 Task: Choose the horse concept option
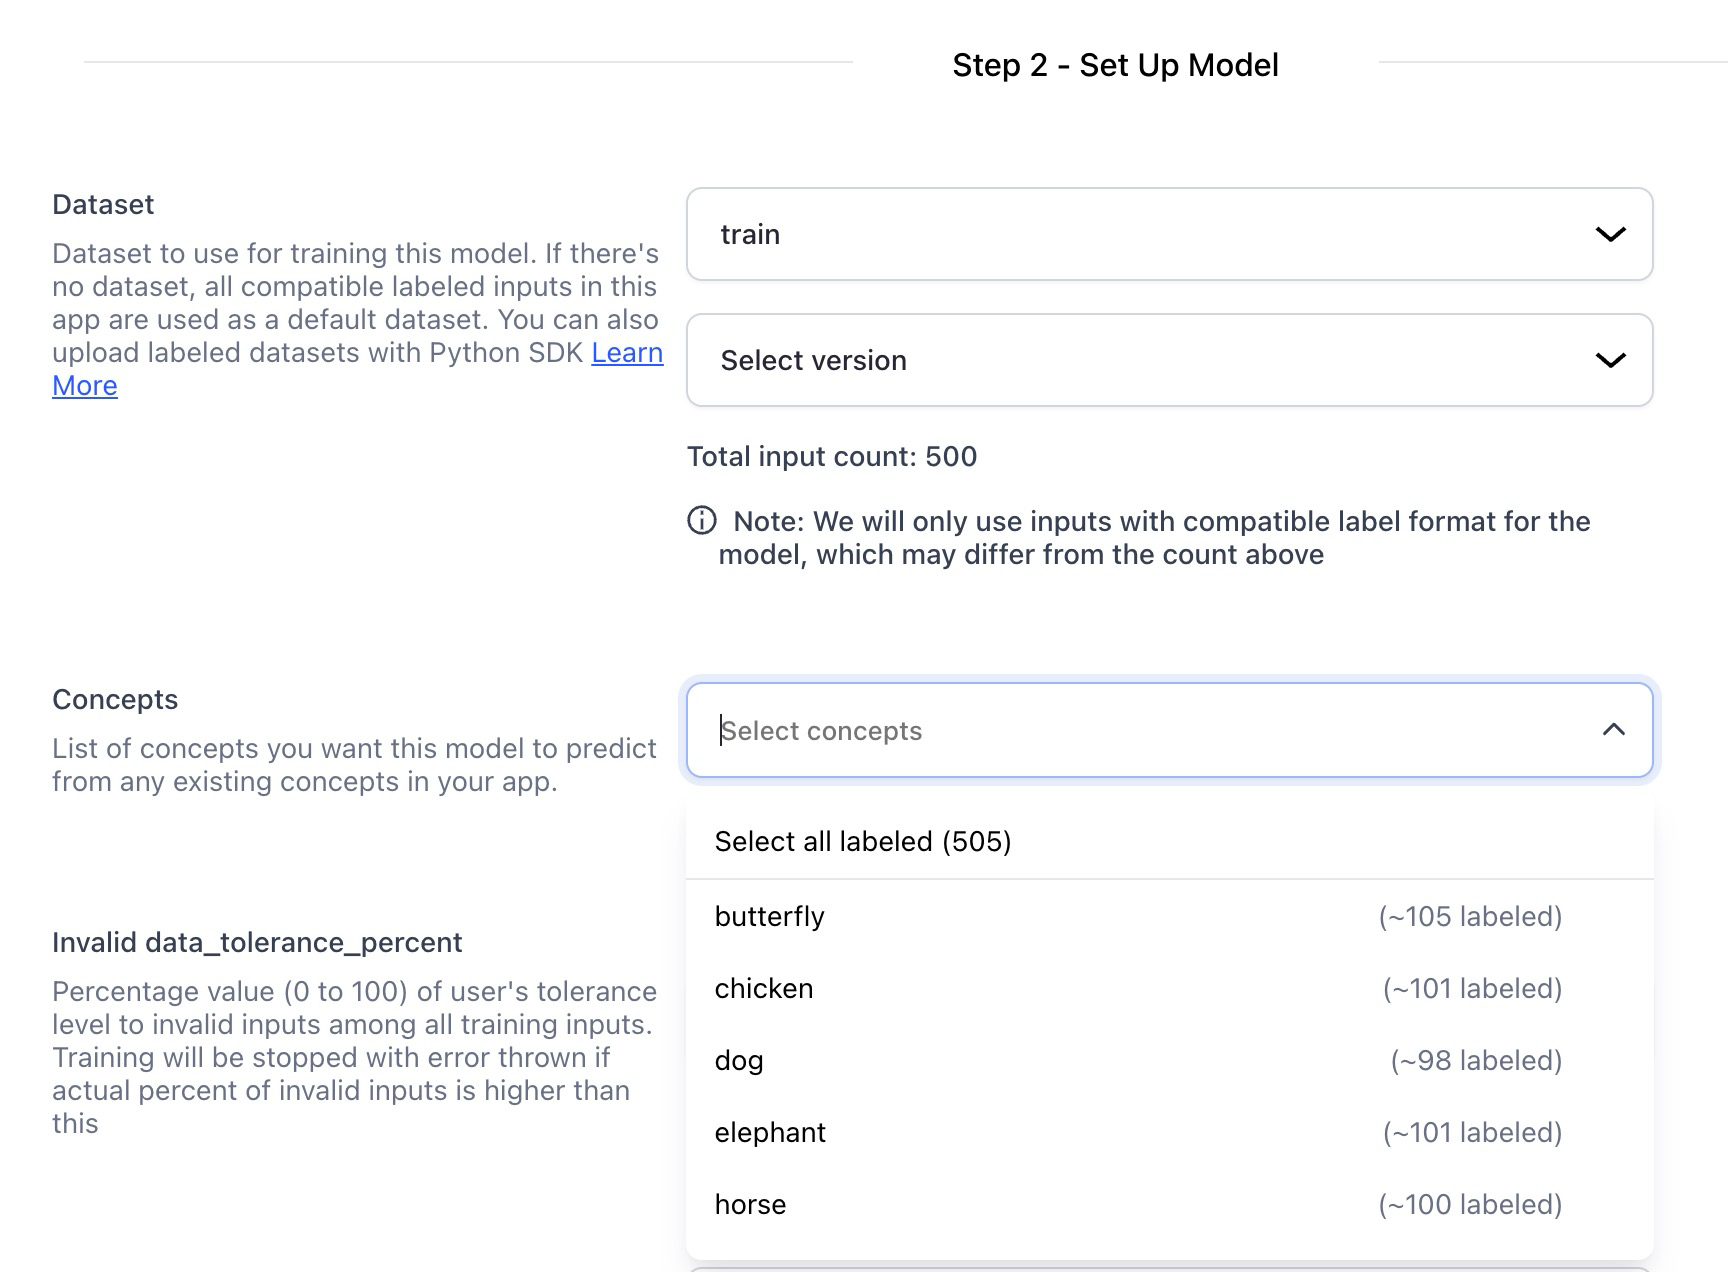point(750,1205)
